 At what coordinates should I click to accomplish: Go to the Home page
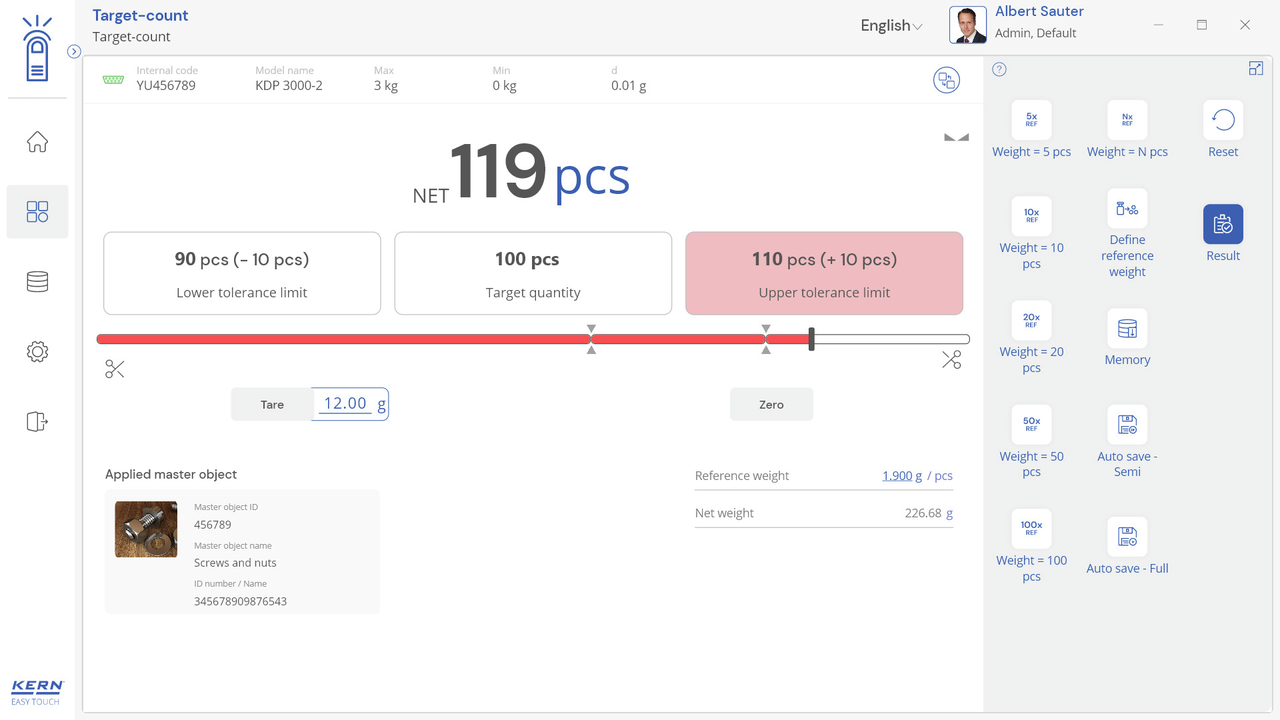click(x=37, y=142)
